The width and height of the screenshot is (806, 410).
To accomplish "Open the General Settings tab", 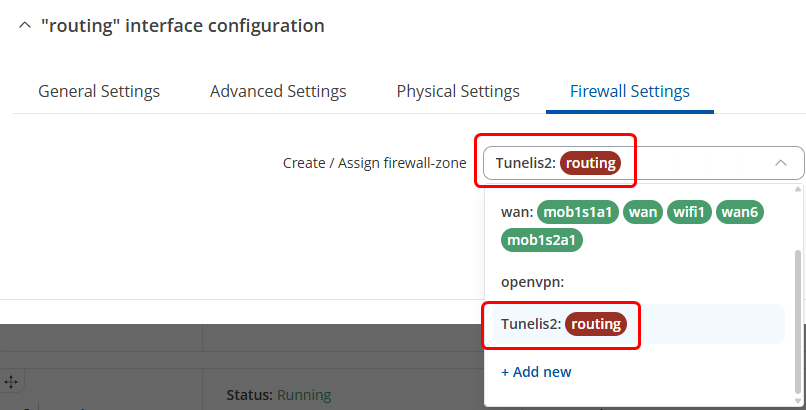I will pos(99,91).
